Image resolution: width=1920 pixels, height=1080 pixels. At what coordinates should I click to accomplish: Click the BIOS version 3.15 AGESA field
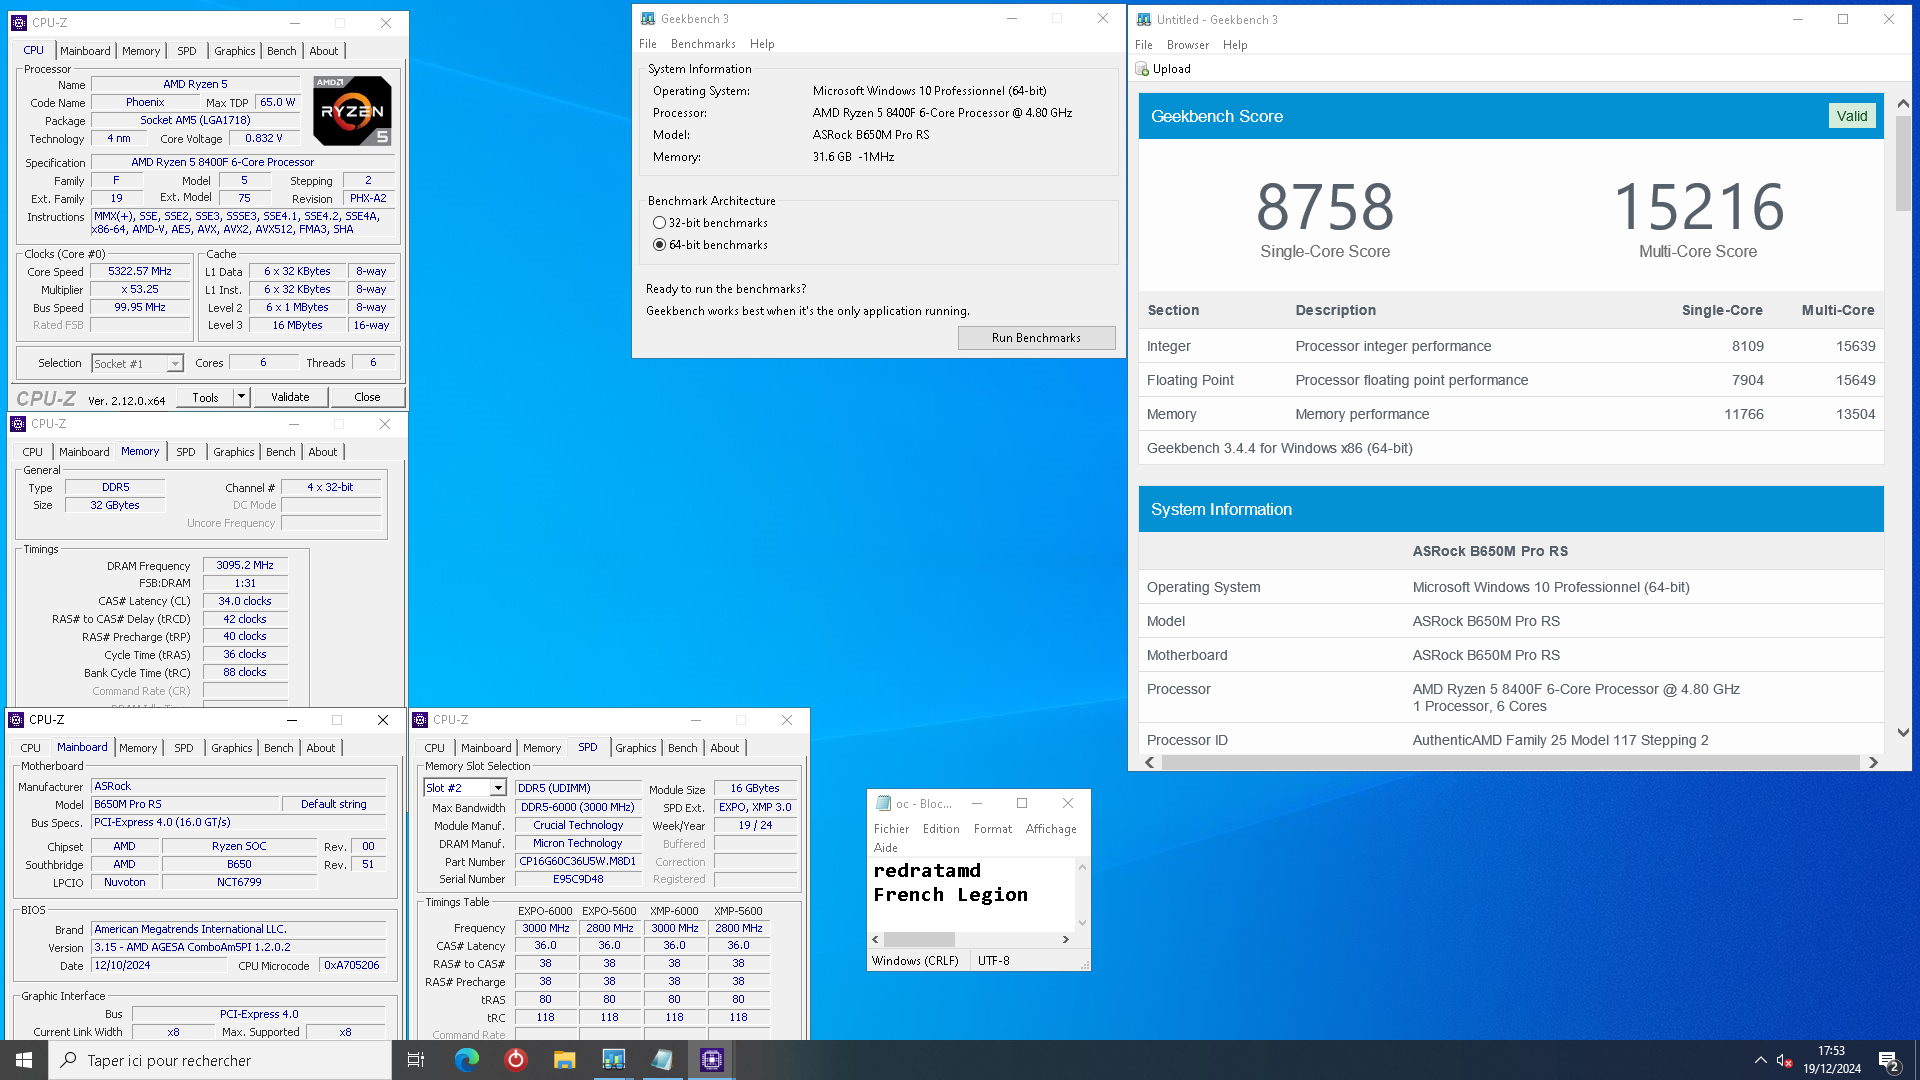[x=238, y=947]
